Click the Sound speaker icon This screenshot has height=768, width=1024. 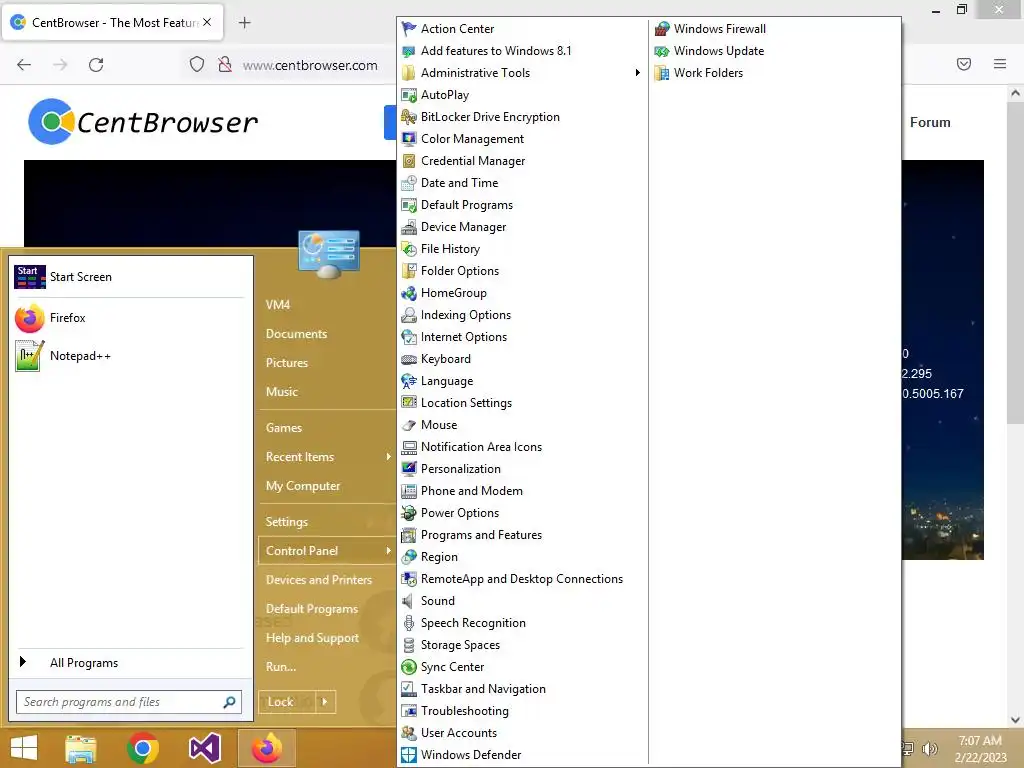coord(409,601)
